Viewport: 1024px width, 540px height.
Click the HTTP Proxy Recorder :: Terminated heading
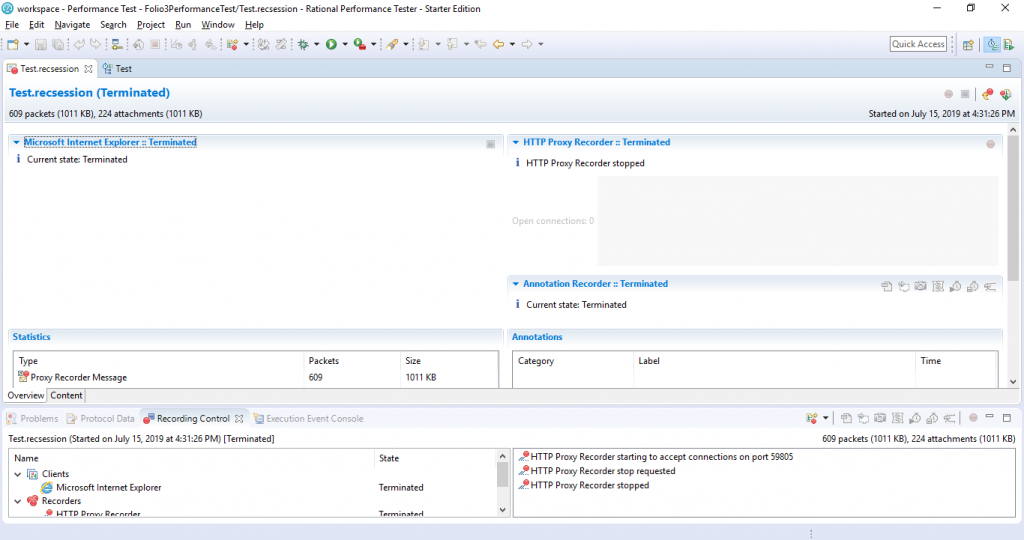pos(596,142)
